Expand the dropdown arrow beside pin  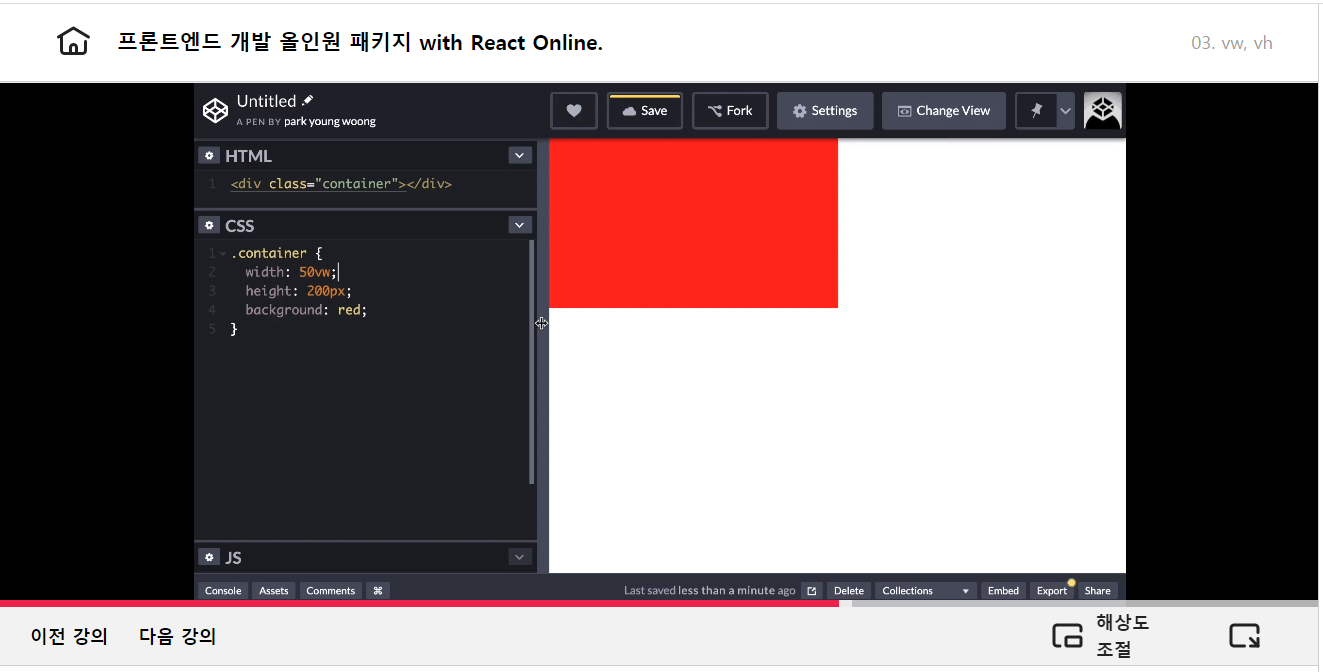click(1065, 111)
